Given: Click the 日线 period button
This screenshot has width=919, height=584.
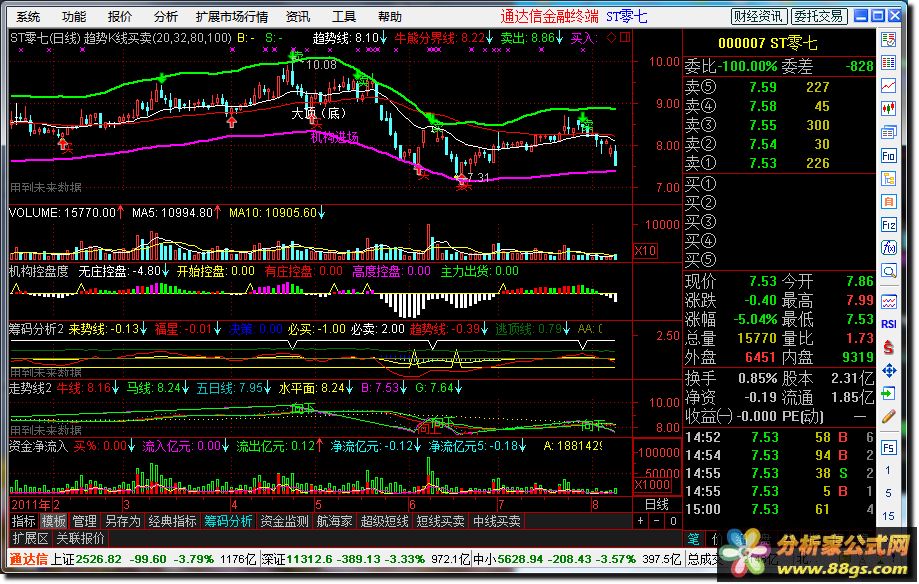Looking at the screenshot, I should [x=657, y=504].
